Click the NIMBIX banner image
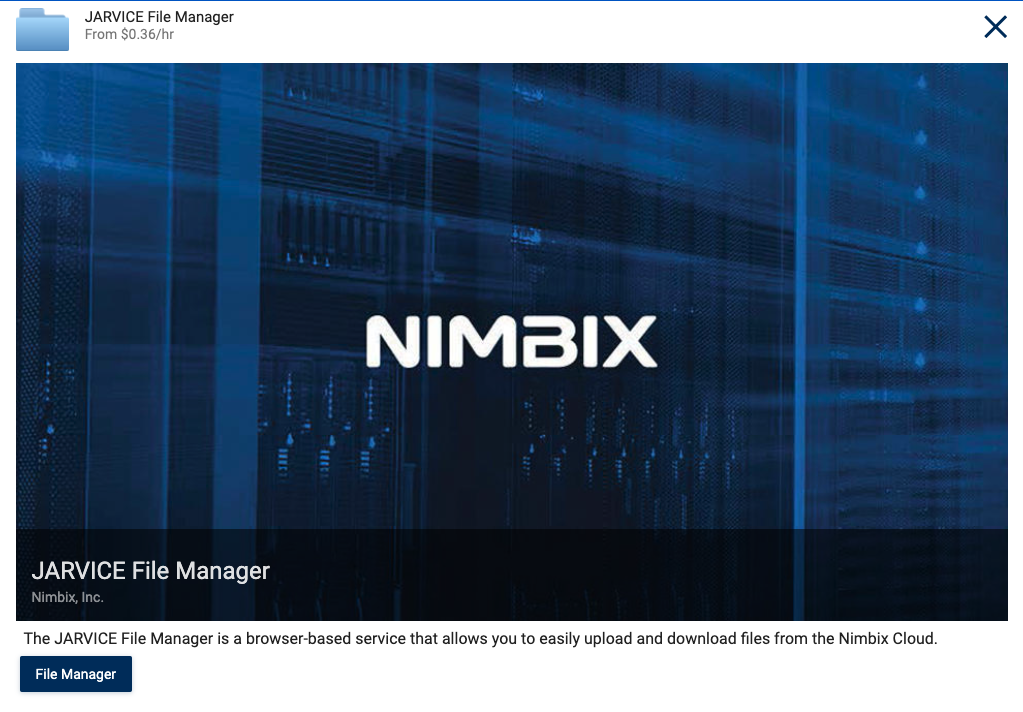Viewport: 1023px width, 712px height. [x=512, y=341]
